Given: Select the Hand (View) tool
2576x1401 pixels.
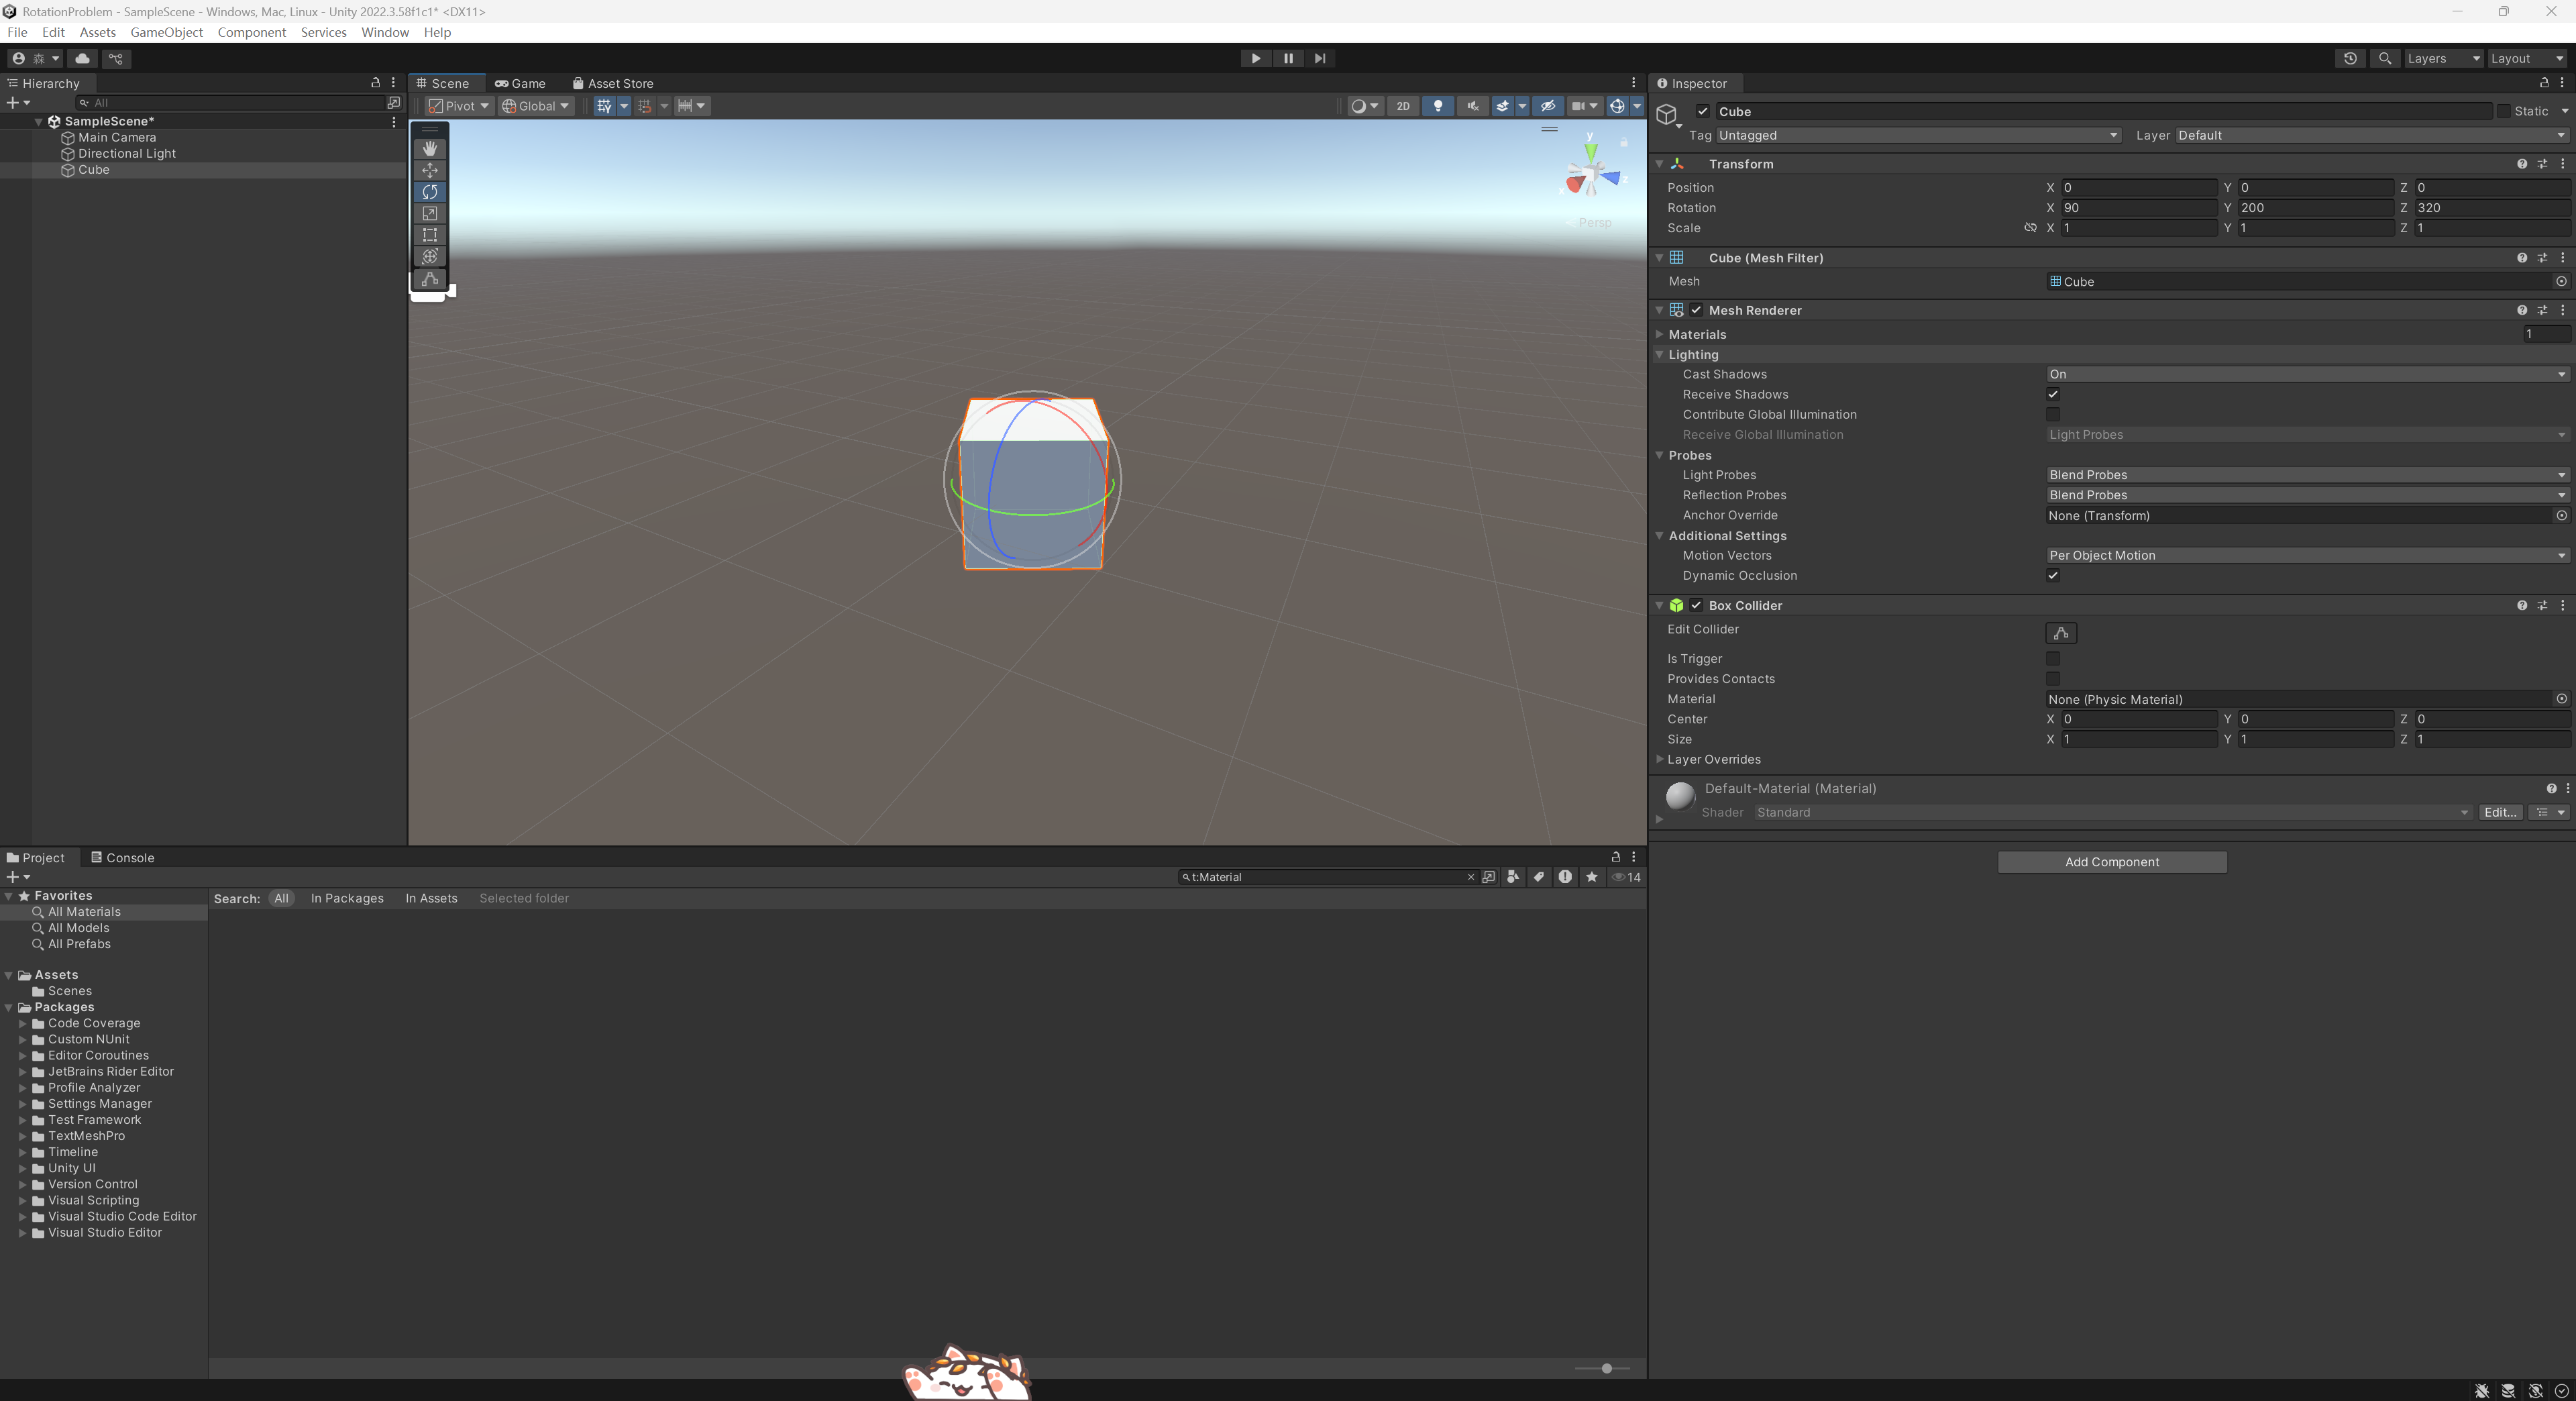Looking at the screenshot, I should tap(430, 148).
